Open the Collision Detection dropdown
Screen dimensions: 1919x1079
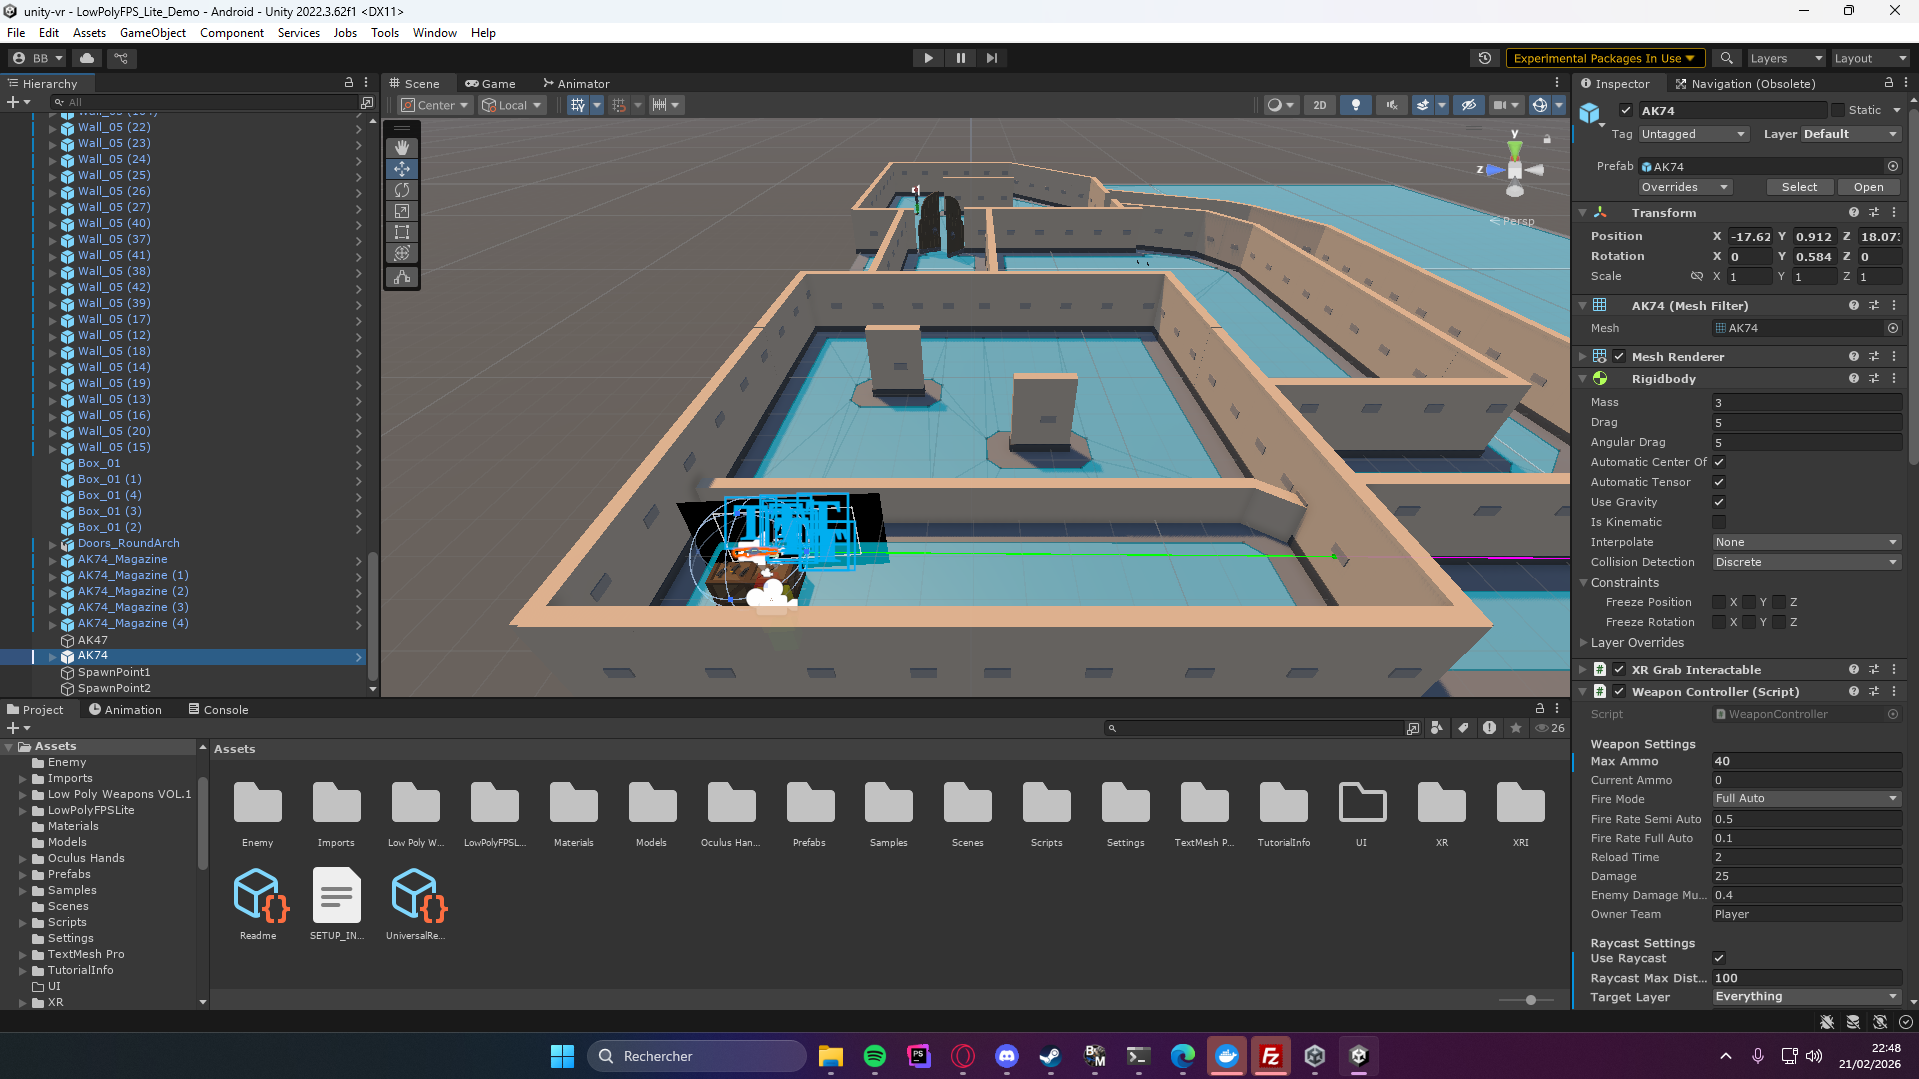tap(1806, 562)
